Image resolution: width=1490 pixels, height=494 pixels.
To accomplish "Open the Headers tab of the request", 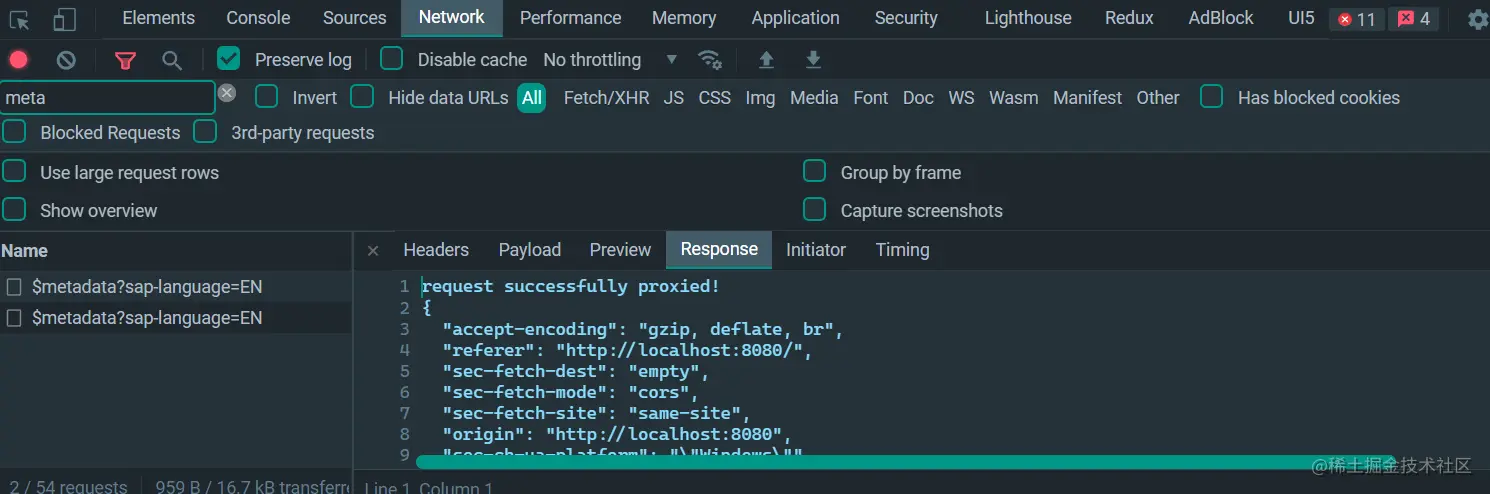I will tap(435, 250).
